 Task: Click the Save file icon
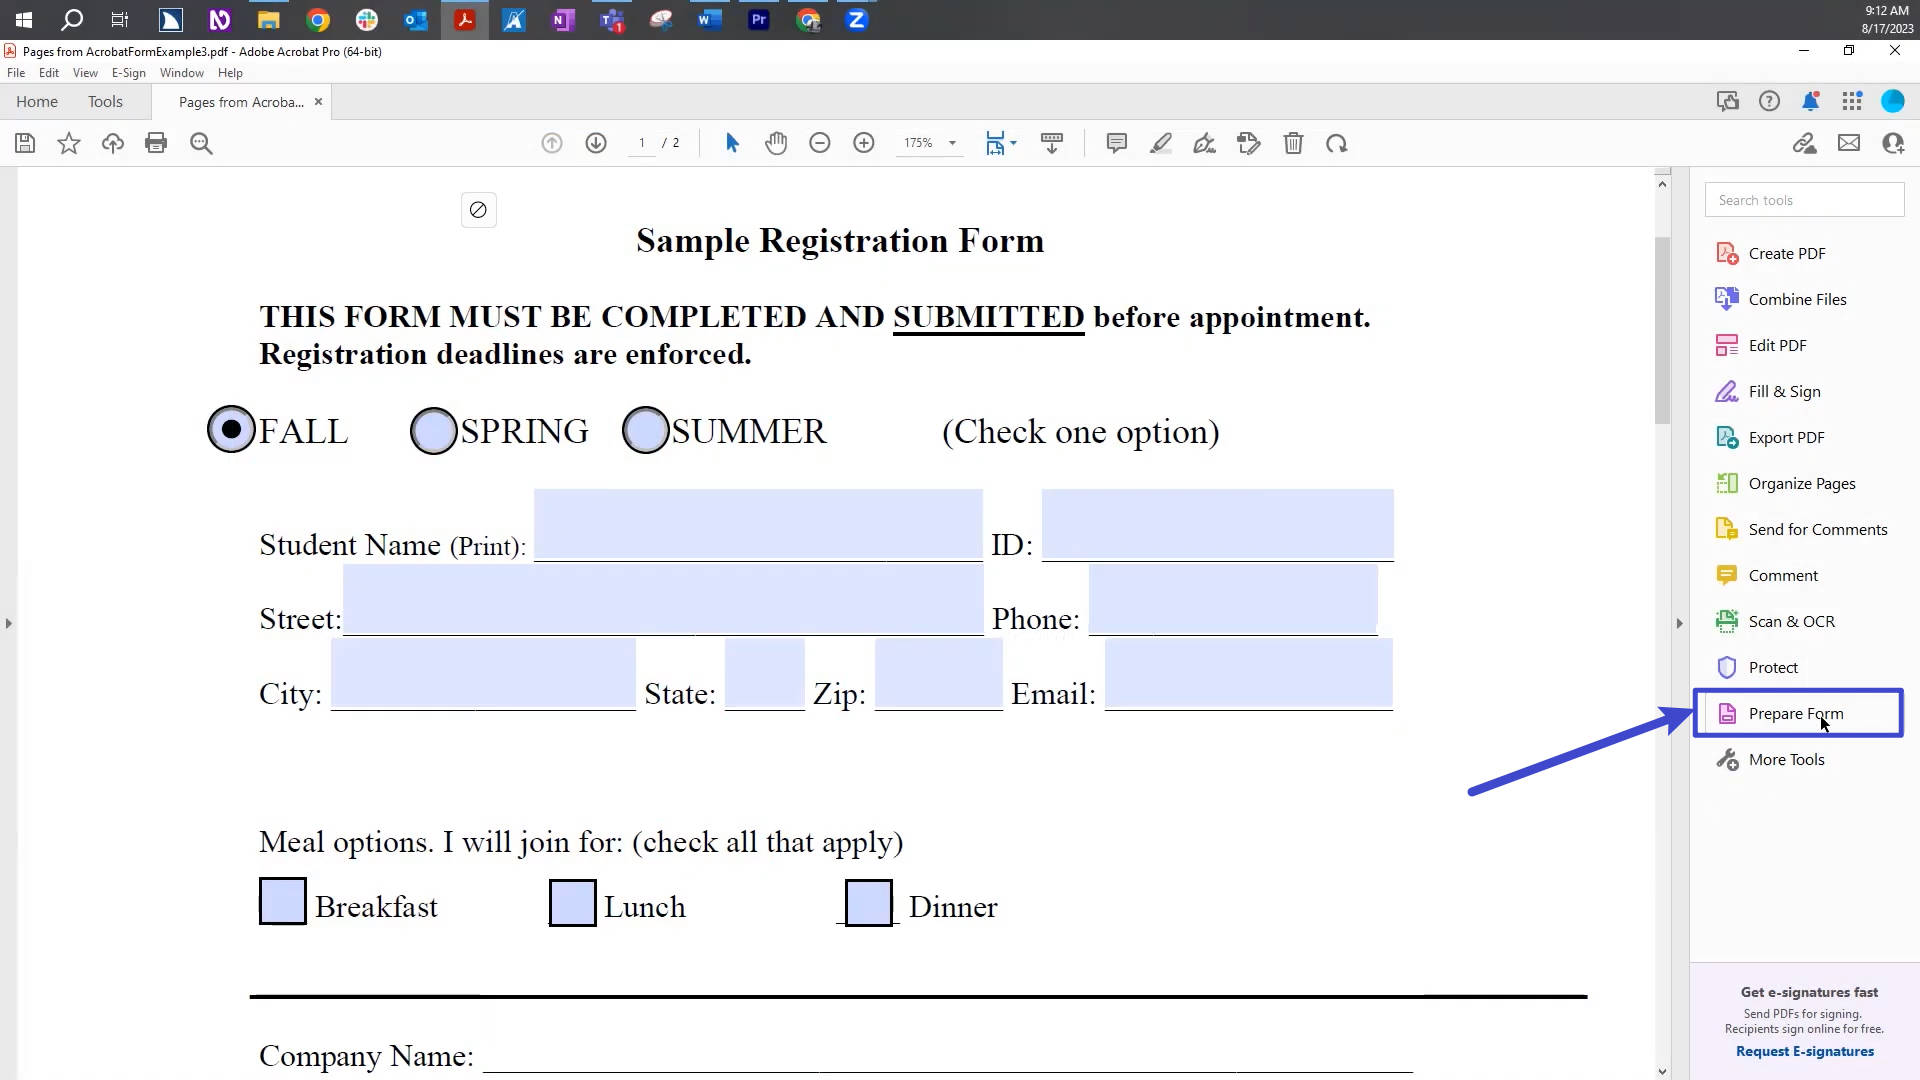25,143
